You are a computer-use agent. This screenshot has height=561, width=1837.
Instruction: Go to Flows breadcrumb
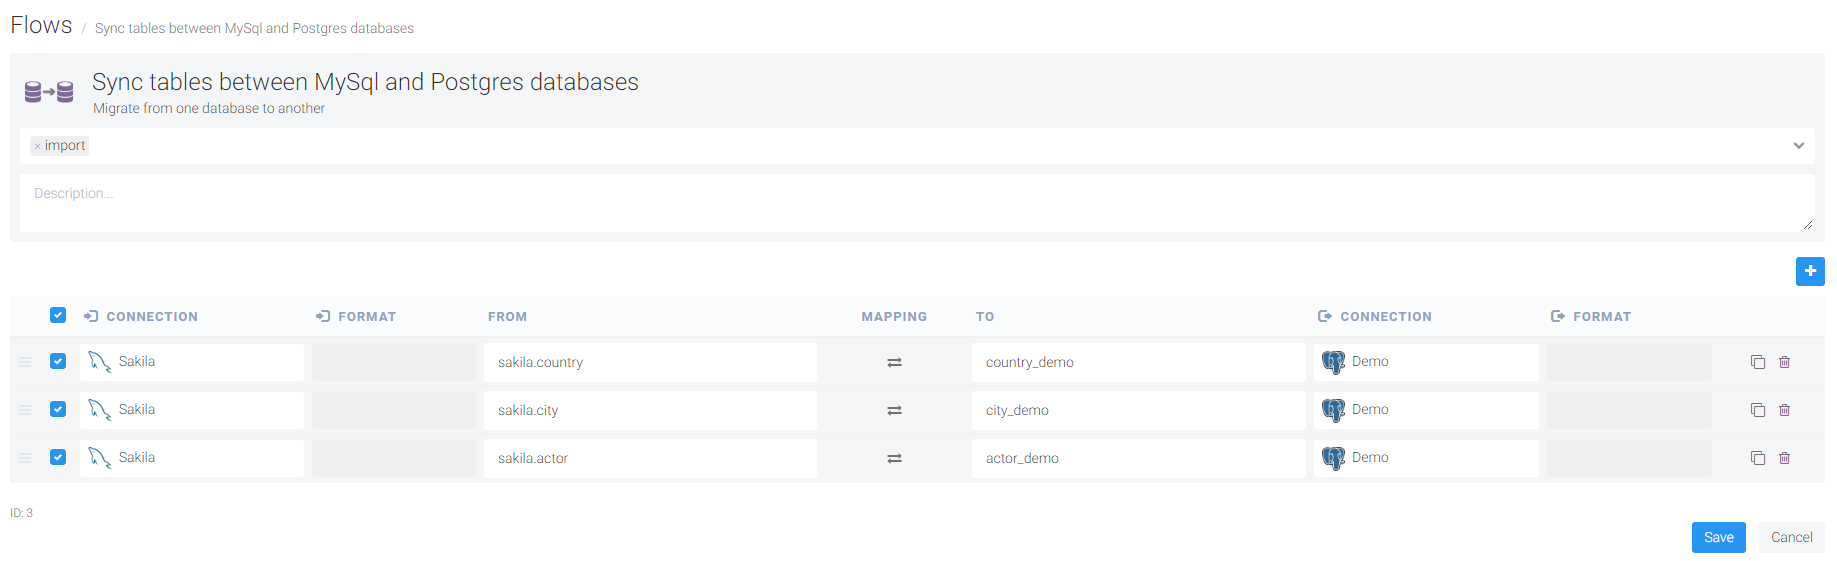(x=41, y=25)
